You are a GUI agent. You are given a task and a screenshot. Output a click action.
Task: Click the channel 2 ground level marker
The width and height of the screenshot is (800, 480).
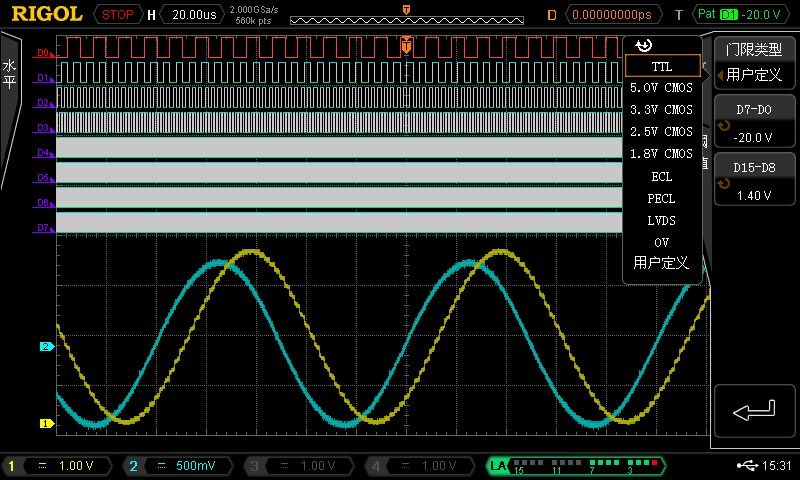pyautogui.click(x=45, y=347)
